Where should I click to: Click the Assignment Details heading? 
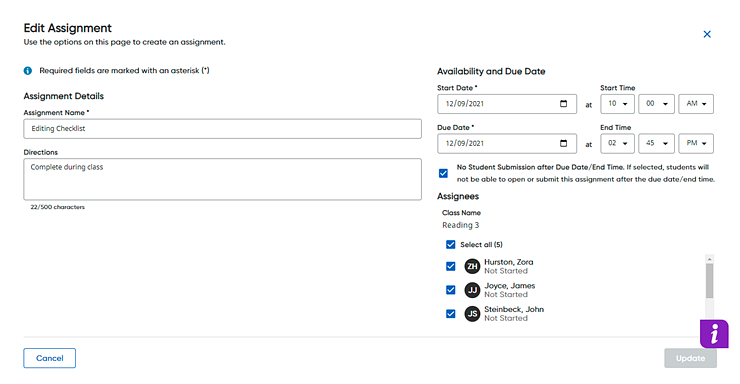point(64,96)
